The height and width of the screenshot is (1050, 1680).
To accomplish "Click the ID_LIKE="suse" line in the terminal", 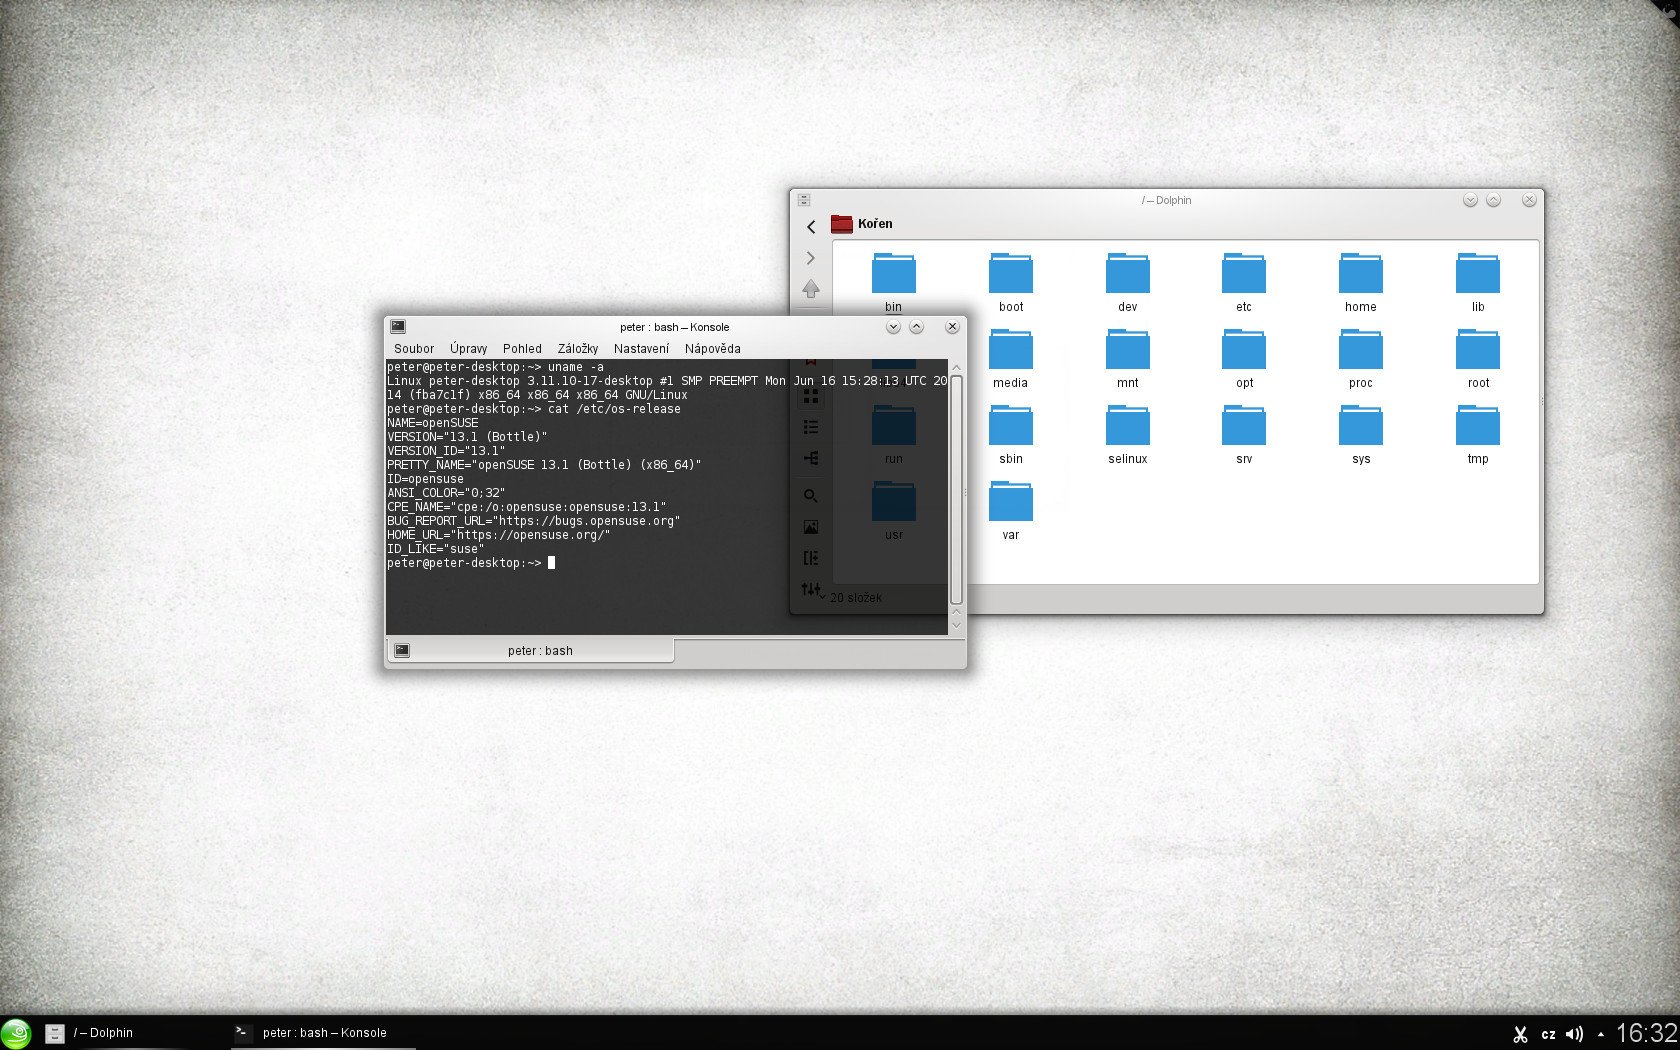I will 436,549.
